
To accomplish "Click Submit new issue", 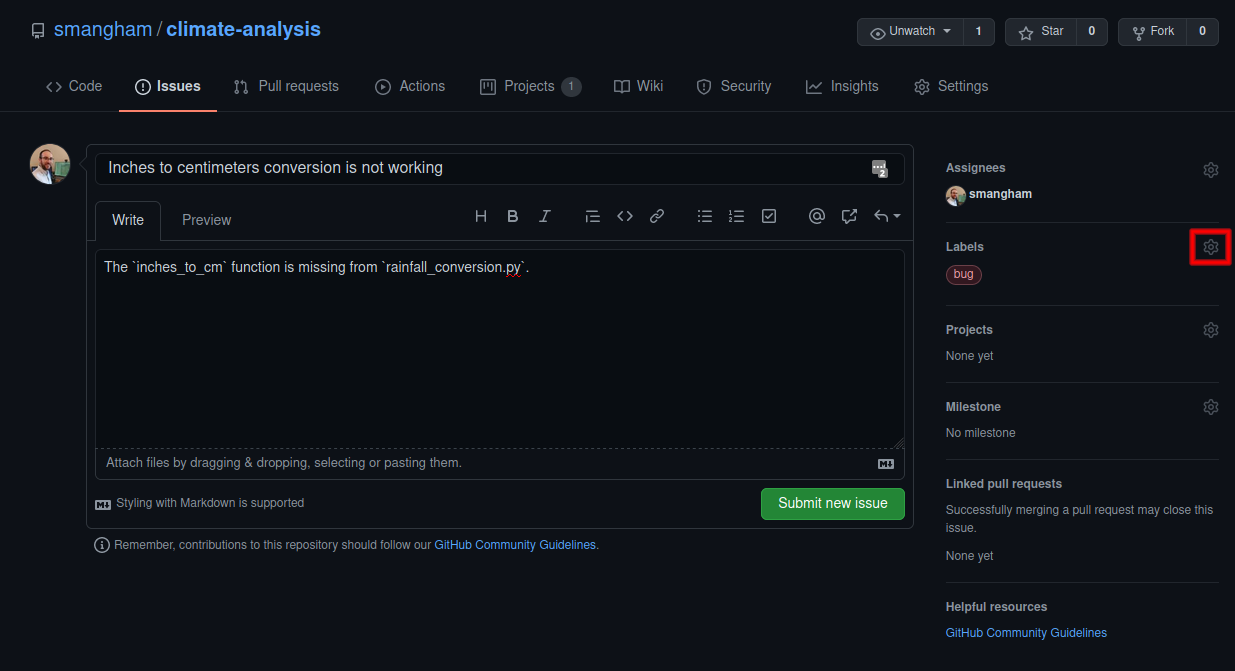I will tap(833, 504).
